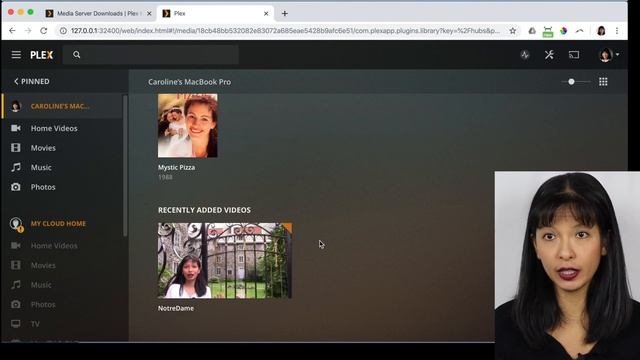This screenshot has width=640, height=360.
Task: Open Home Videos under Caroline's Mac
Action: (x=54, y=128)
